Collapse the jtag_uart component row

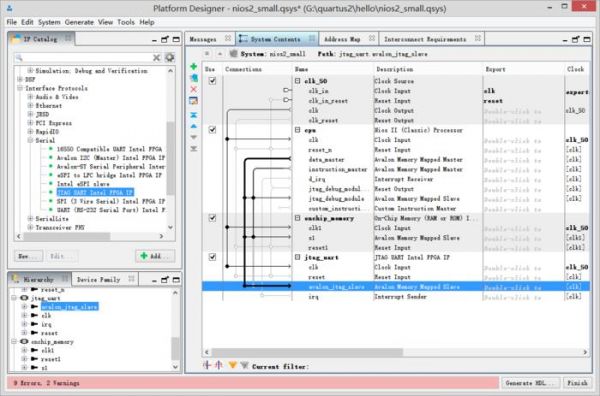[x=298, y=257]
